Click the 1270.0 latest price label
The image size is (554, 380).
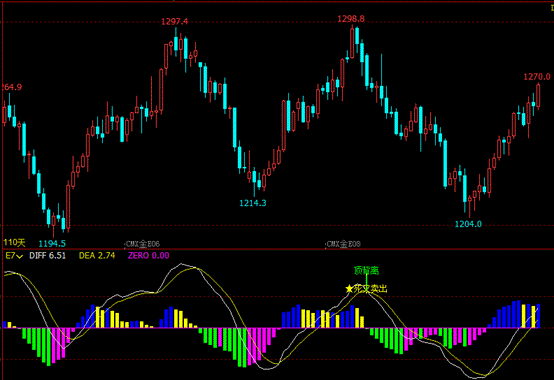click(x=537, y=77)
